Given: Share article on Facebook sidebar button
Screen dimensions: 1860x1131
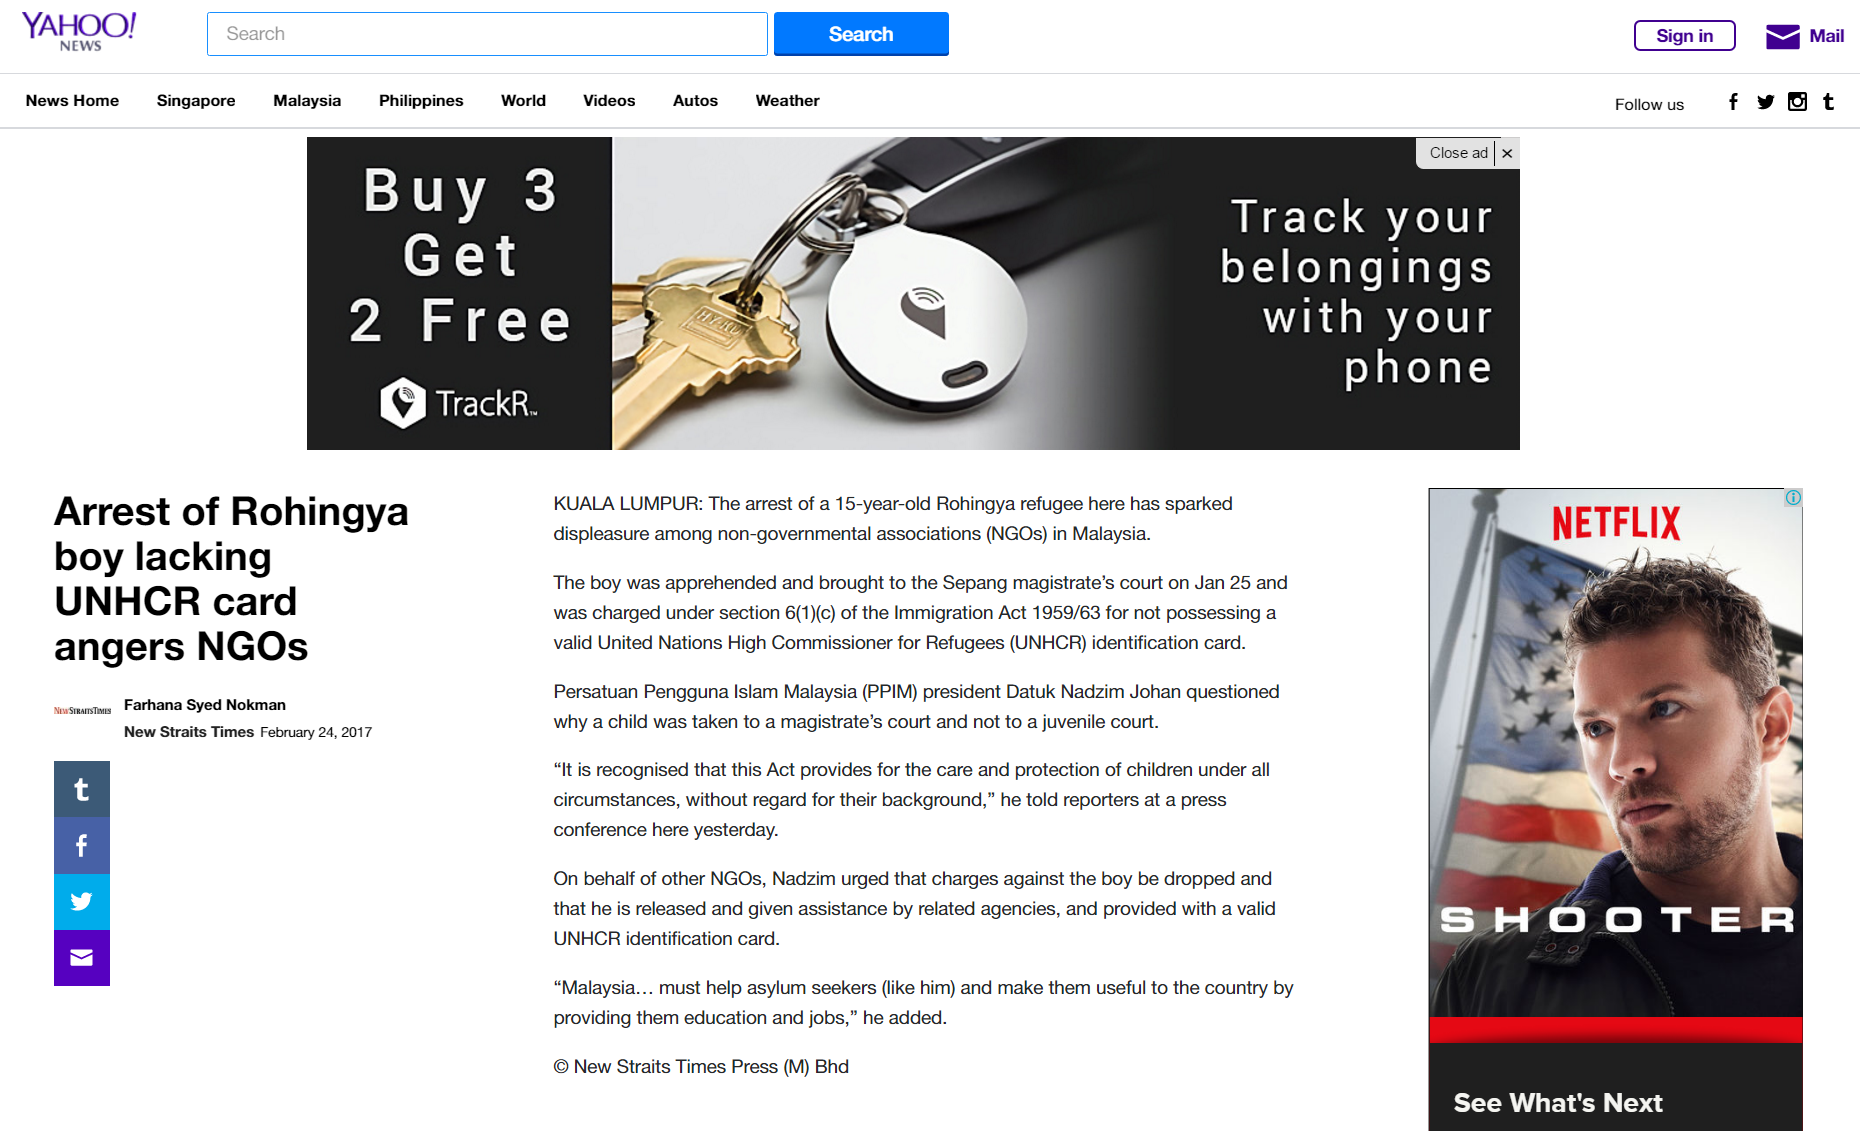Looking at the screenshot, I should pos(82,845).
